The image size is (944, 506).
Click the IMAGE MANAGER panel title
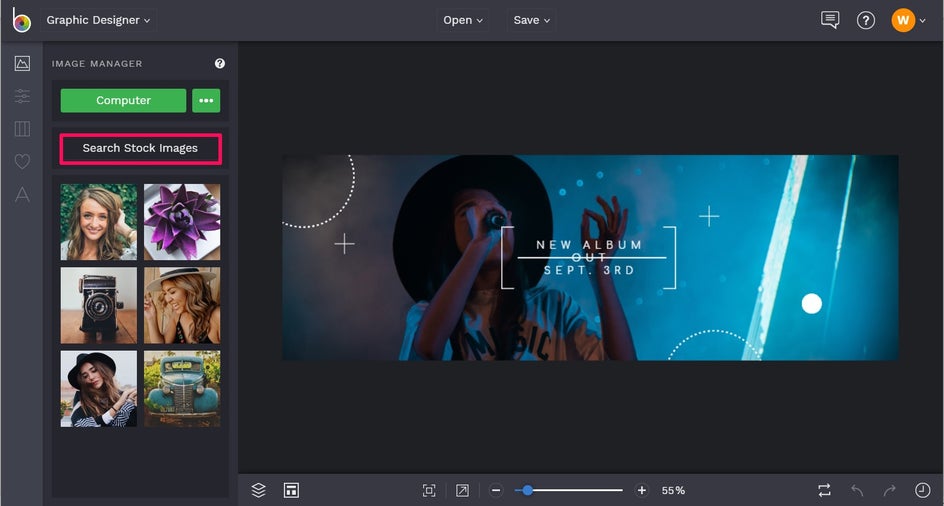click(x=97, y=63)
